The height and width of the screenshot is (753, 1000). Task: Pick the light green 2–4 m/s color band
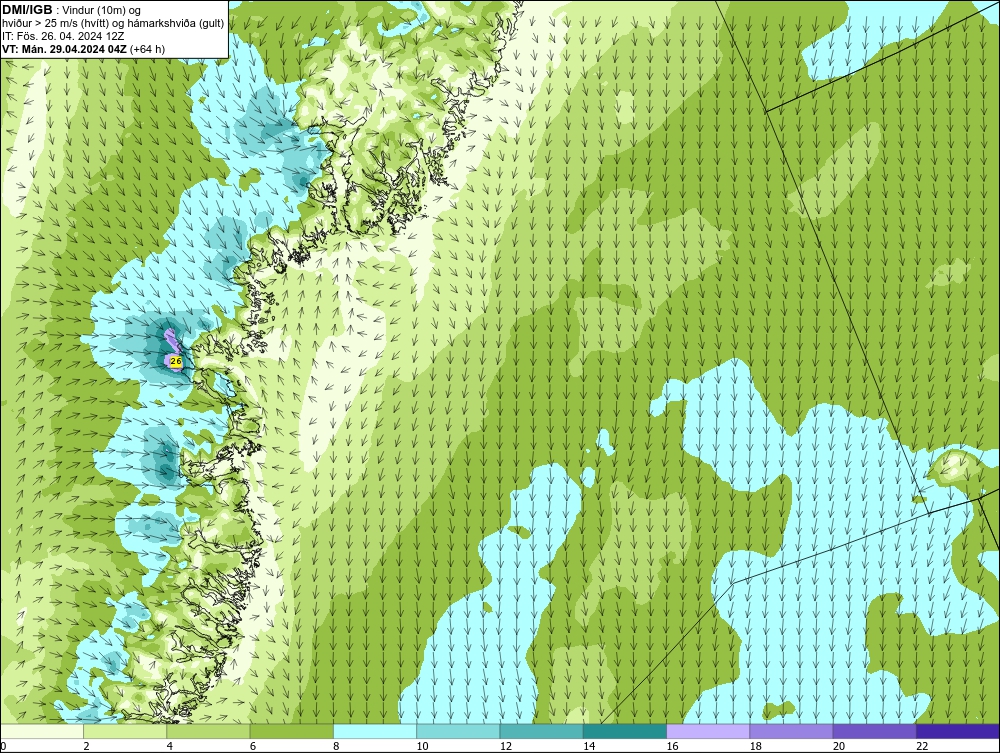tap(125, 731)
